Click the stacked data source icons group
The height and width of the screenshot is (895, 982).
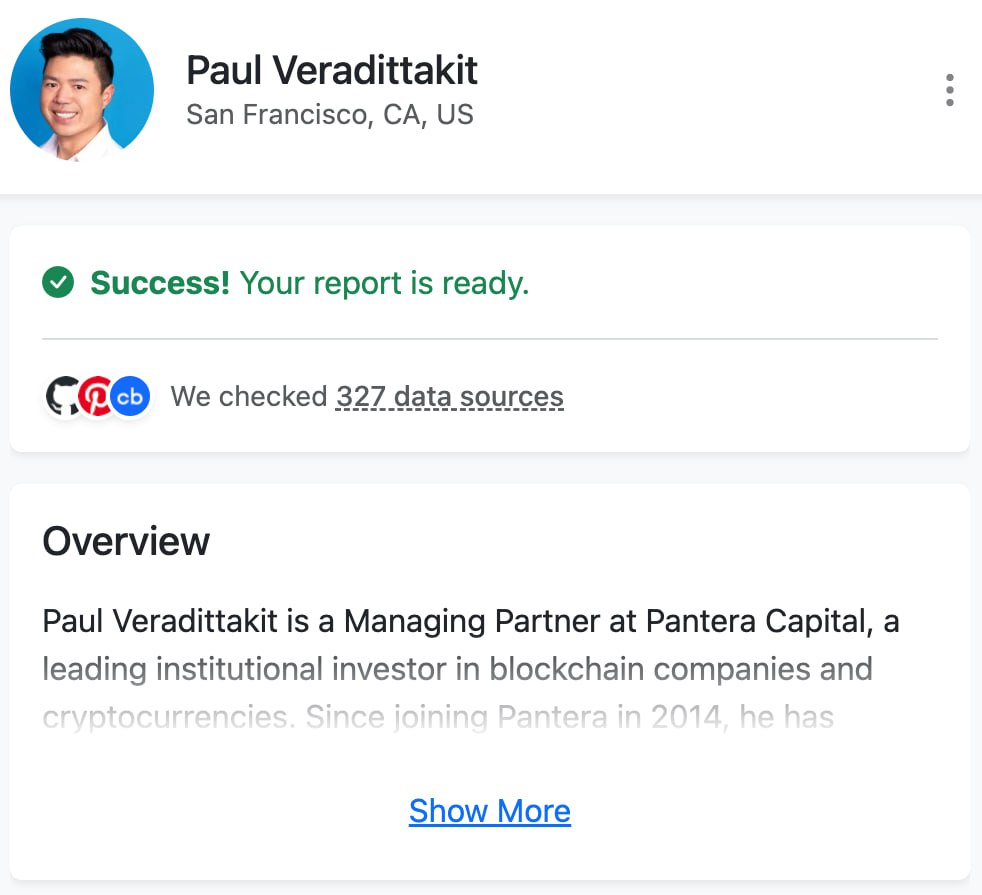(95, 396)
